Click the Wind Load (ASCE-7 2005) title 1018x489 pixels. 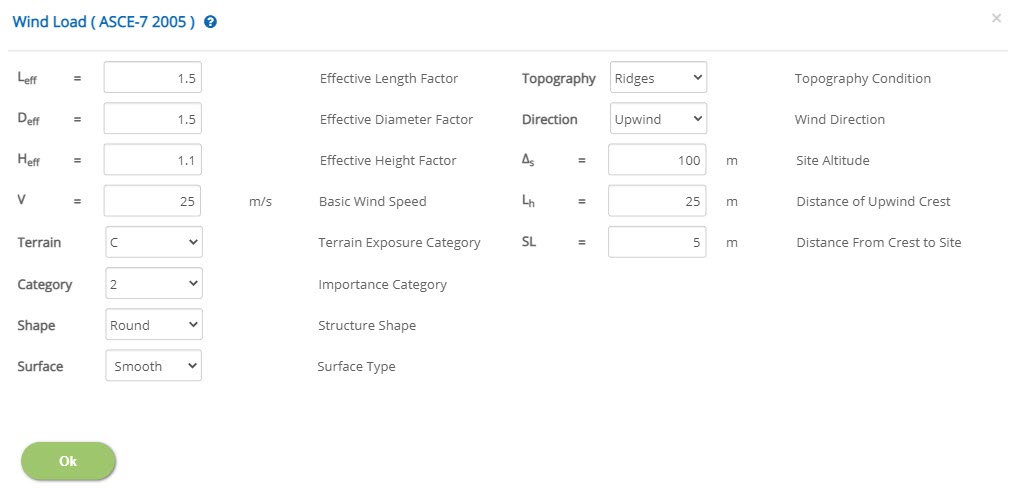pyautogui.click(x=103, y=21)
